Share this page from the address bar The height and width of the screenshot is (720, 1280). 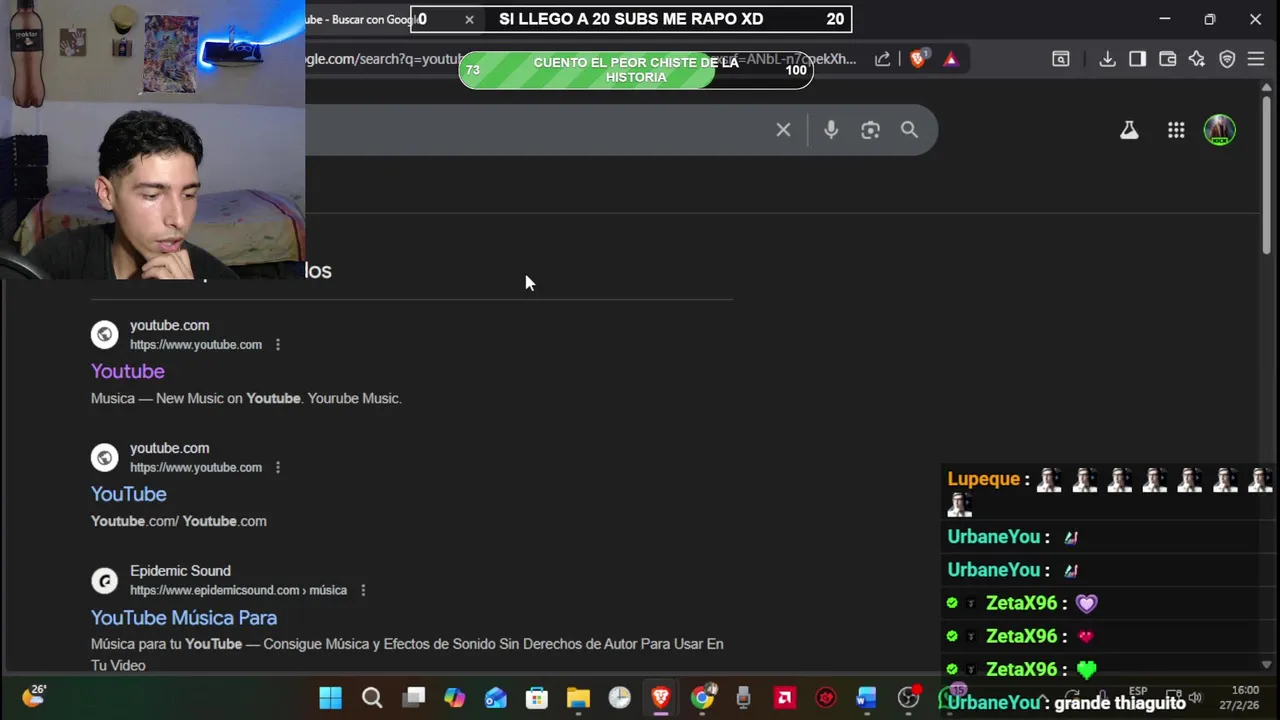point(882,59)
